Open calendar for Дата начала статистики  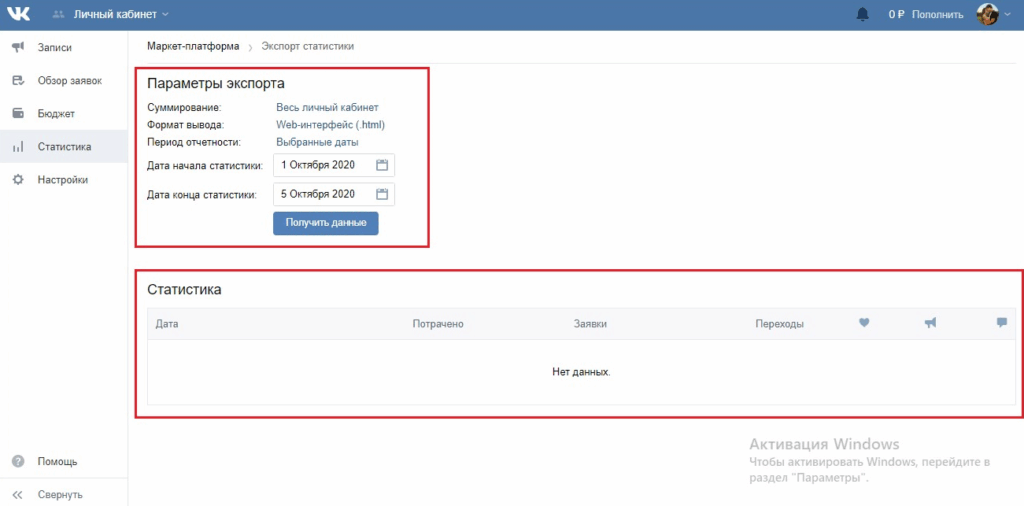click(382, 165)
